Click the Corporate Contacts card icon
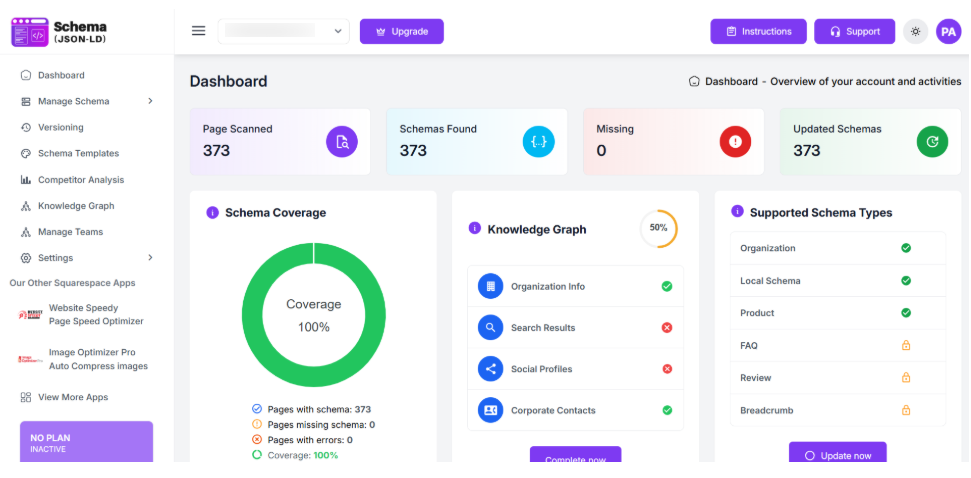 (490, 410)
